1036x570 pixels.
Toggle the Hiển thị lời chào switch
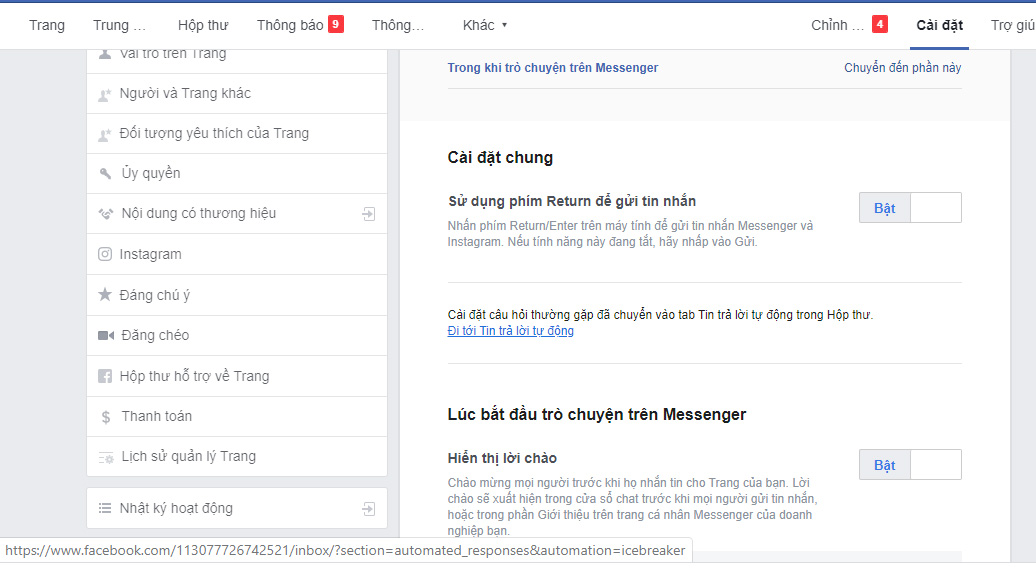tap(910, 465)
